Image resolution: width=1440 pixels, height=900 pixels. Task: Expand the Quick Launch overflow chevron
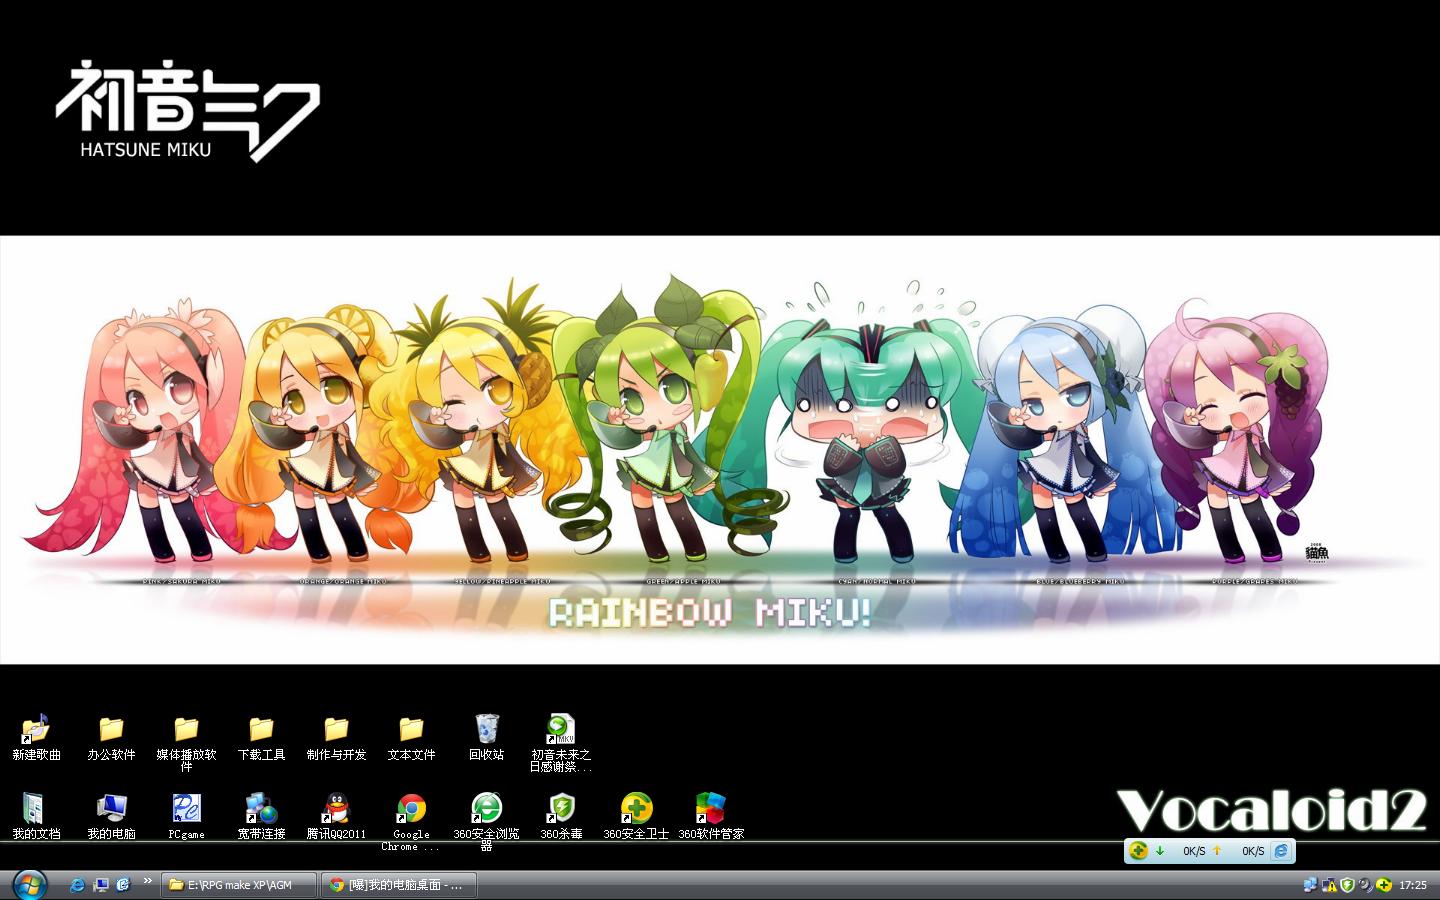point(147,881)
